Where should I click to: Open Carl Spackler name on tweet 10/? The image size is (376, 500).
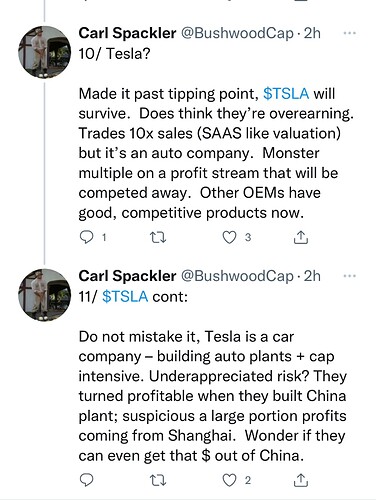tap(127, 33)
